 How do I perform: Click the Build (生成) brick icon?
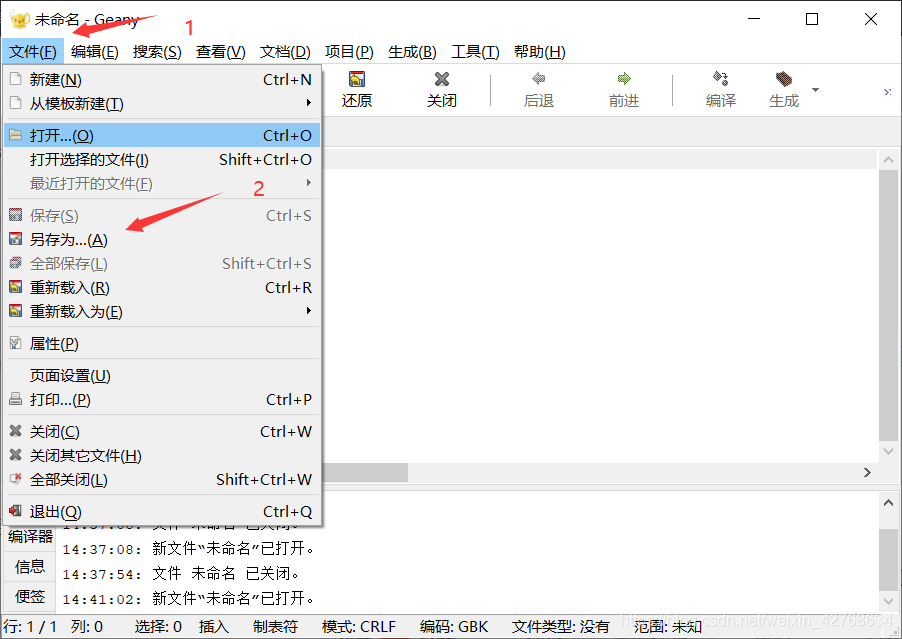[783, 79]
